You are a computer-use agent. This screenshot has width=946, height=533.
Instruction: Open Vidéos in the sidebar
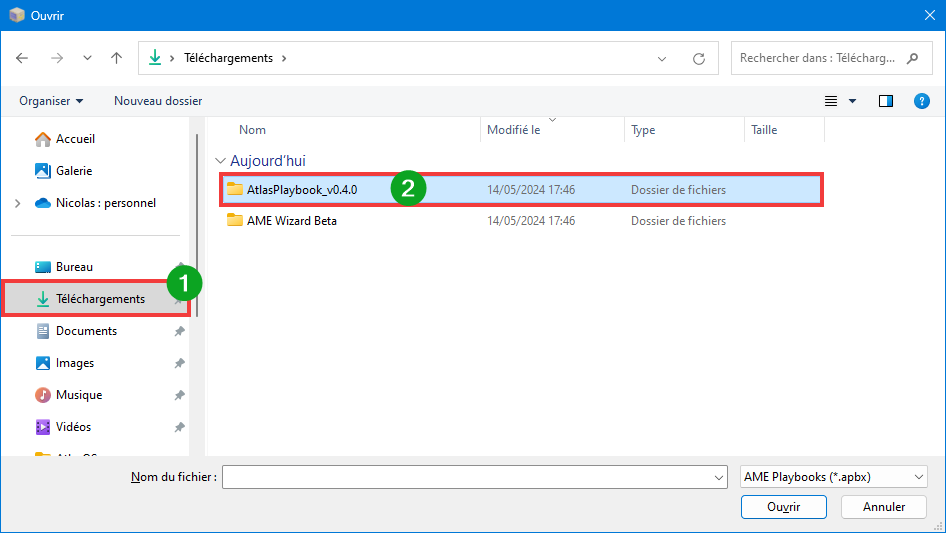tap(73, 427)
